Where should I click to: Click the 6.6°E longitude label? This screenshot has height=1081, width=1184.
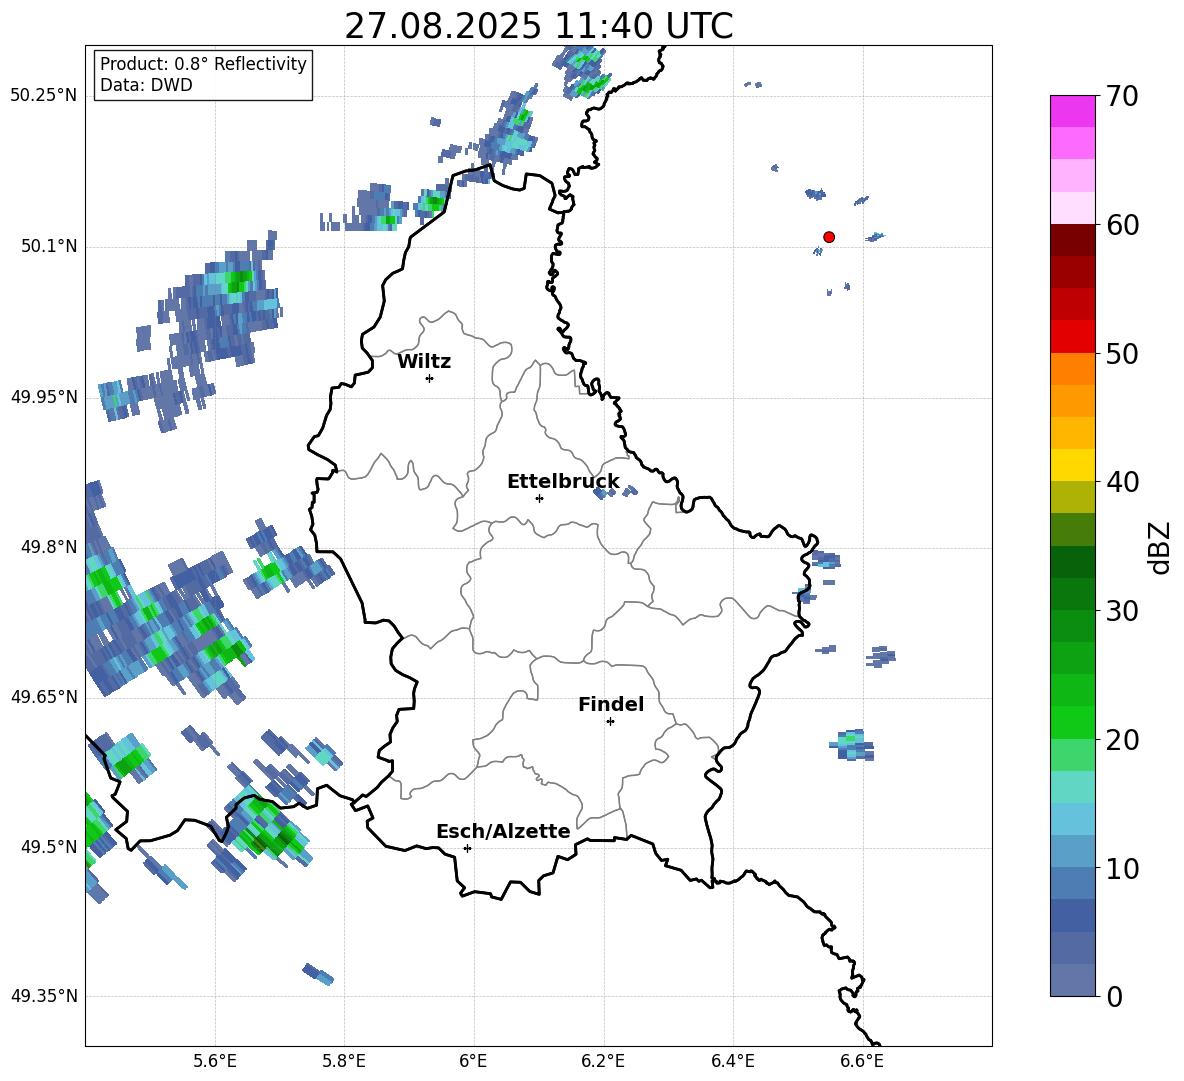point(862,1061)
